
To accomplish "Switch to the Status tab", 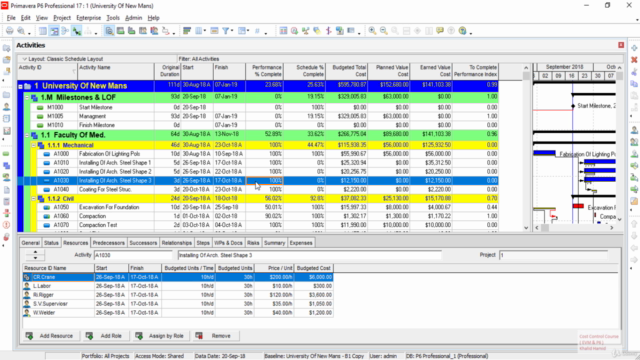I will coord(51,243).
